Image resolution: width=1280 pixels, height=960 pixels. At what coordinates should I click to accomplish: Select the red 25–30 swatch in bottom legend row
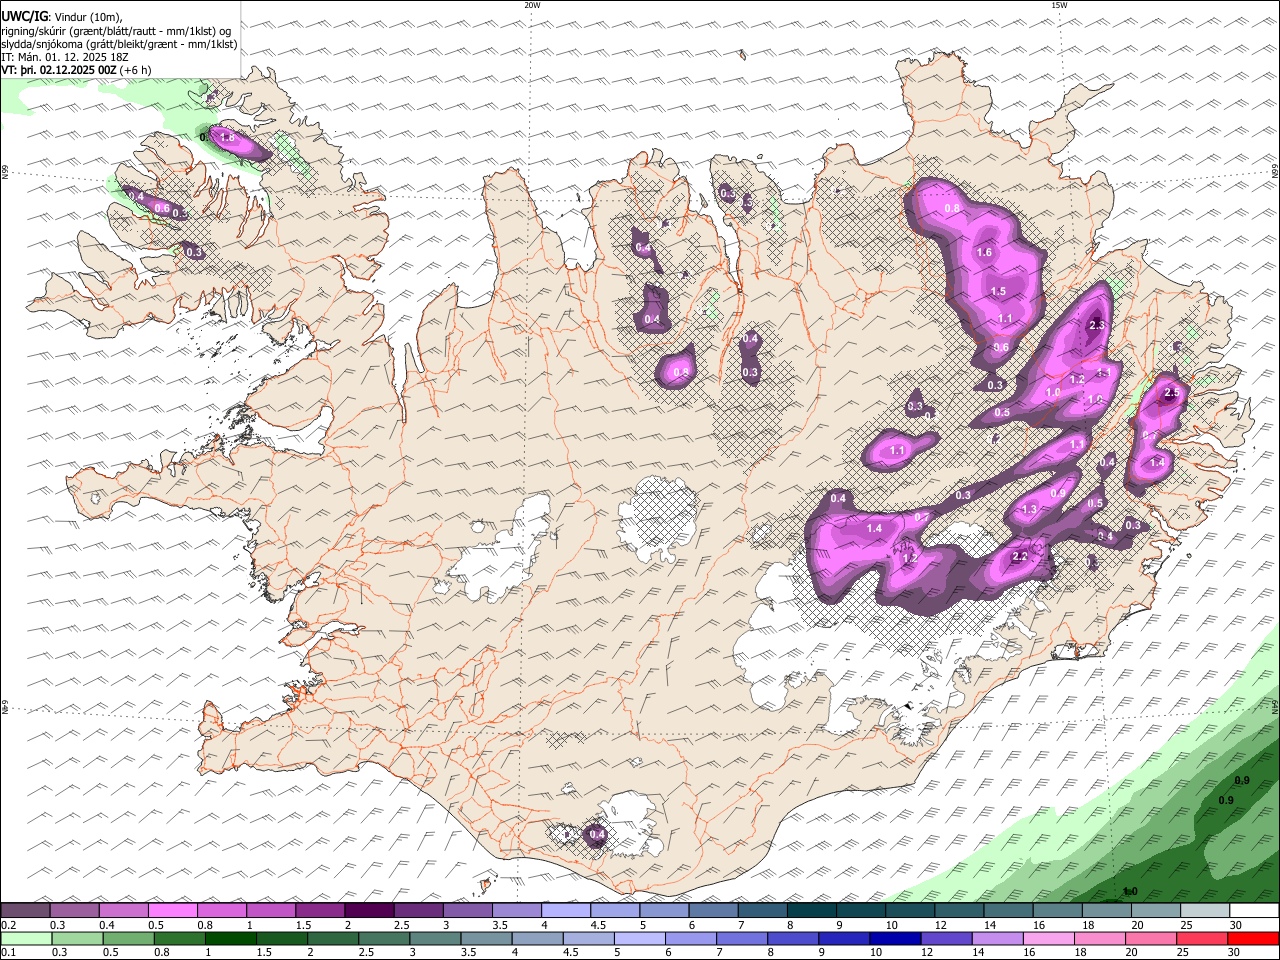pos(1202,939)
